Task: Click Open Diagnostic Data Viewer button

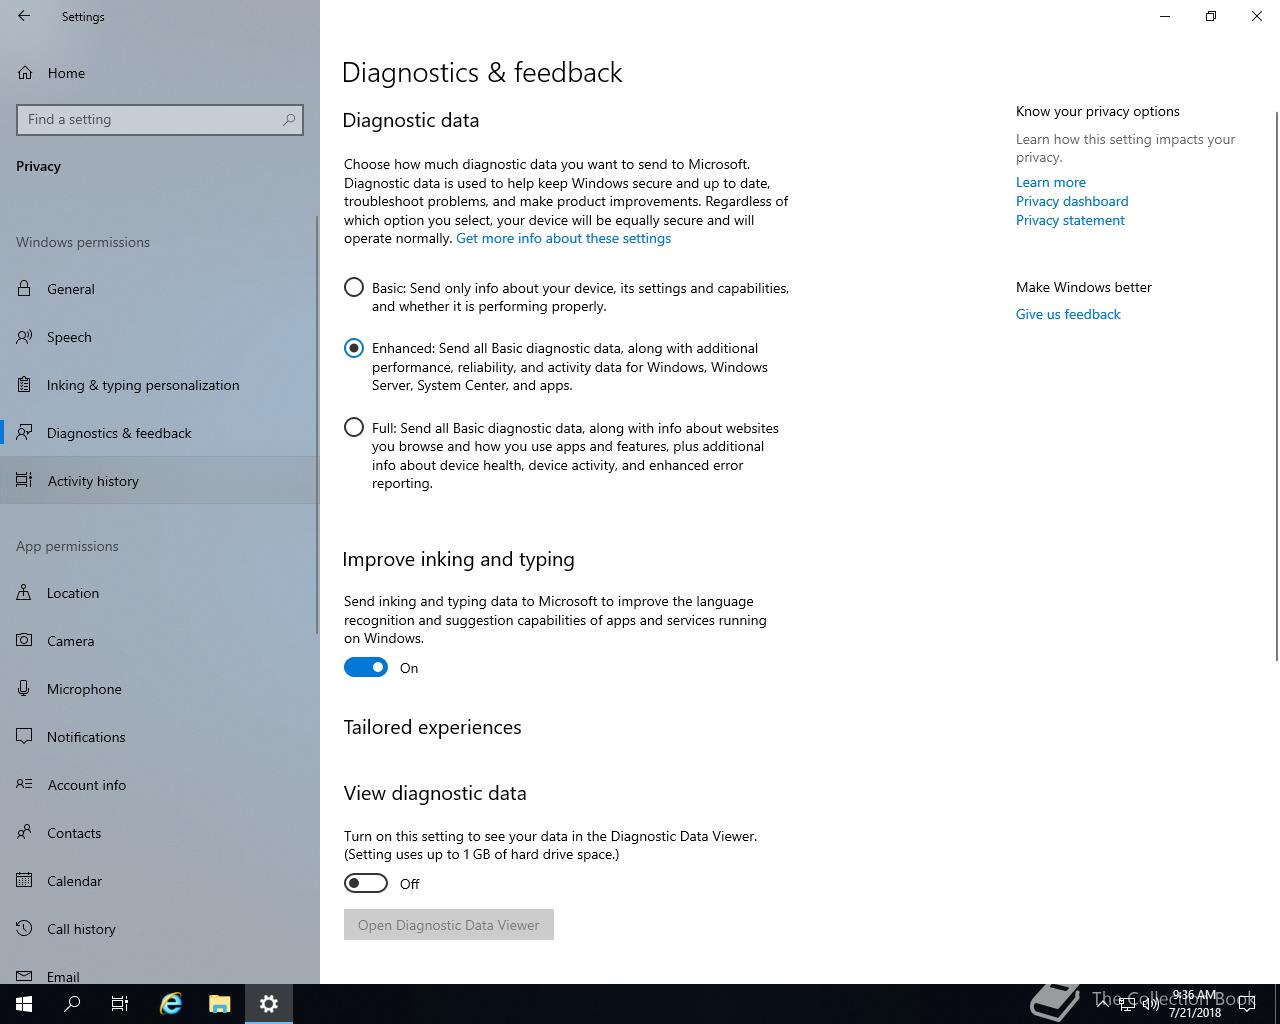Action: (x=449, y=925)
